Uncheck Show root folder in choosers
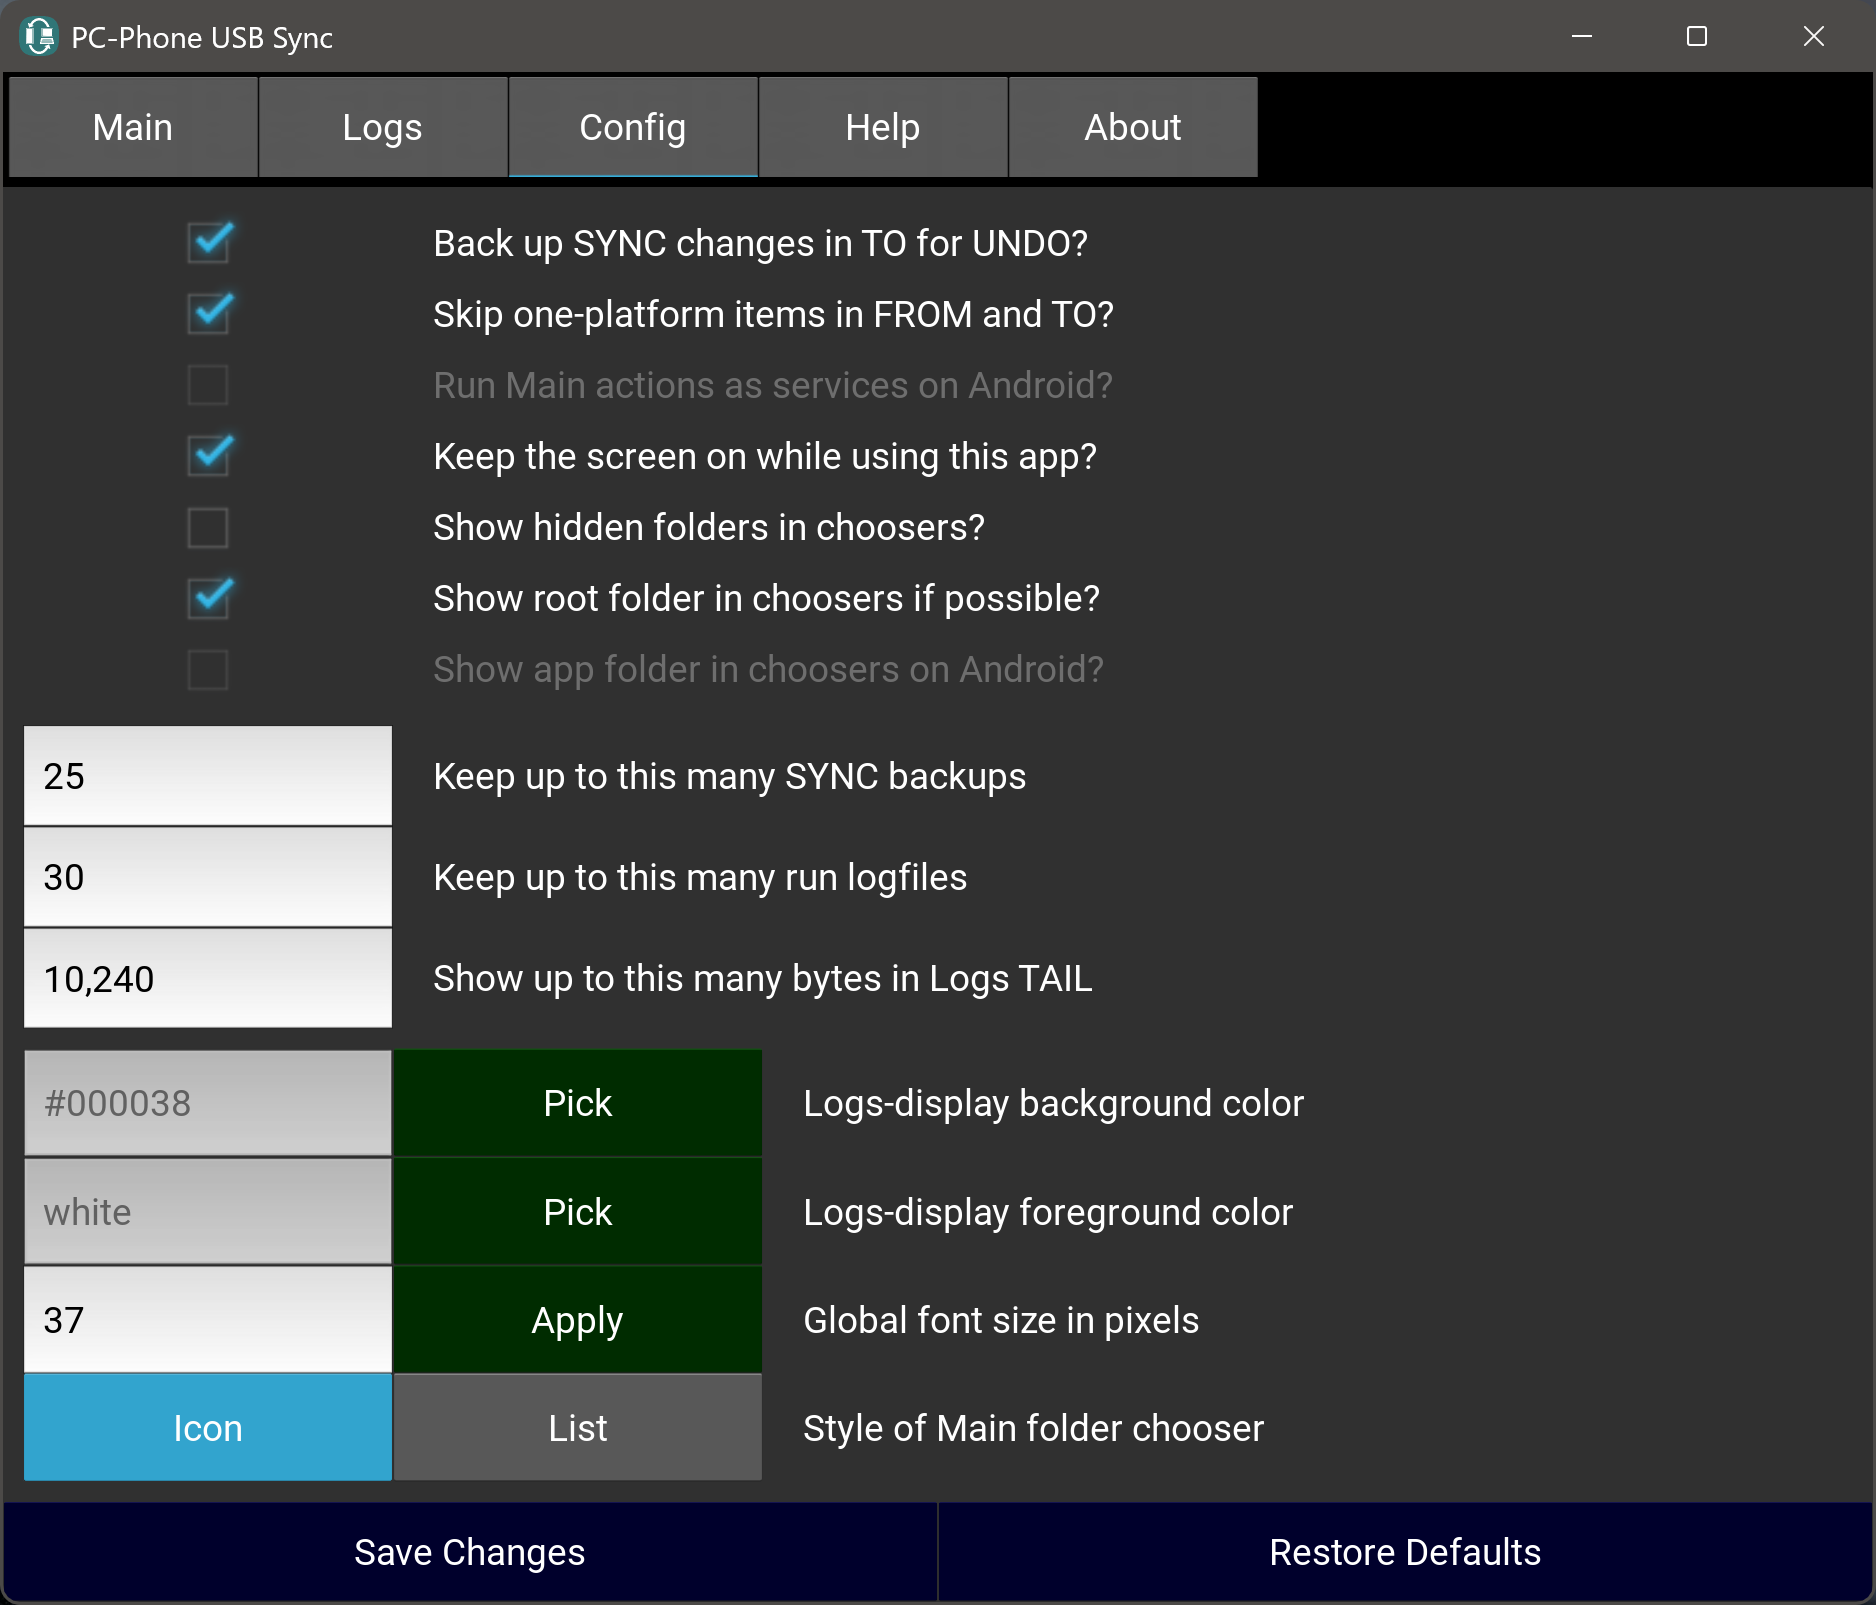The height and width of the screenshot is (1605, 1876). point(208,598)
